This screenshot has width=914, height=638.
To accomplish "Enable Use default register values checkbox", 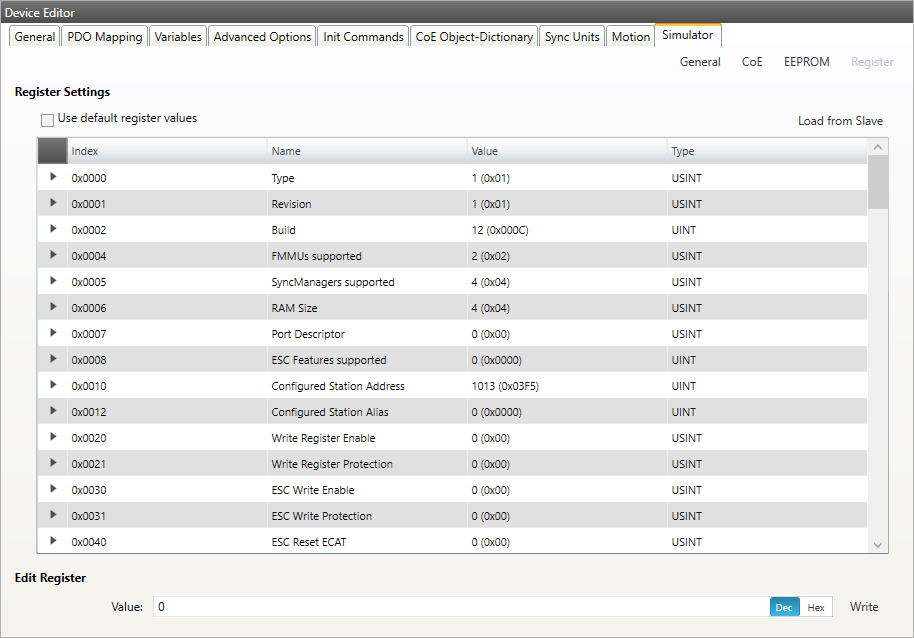I will (47, 119).
